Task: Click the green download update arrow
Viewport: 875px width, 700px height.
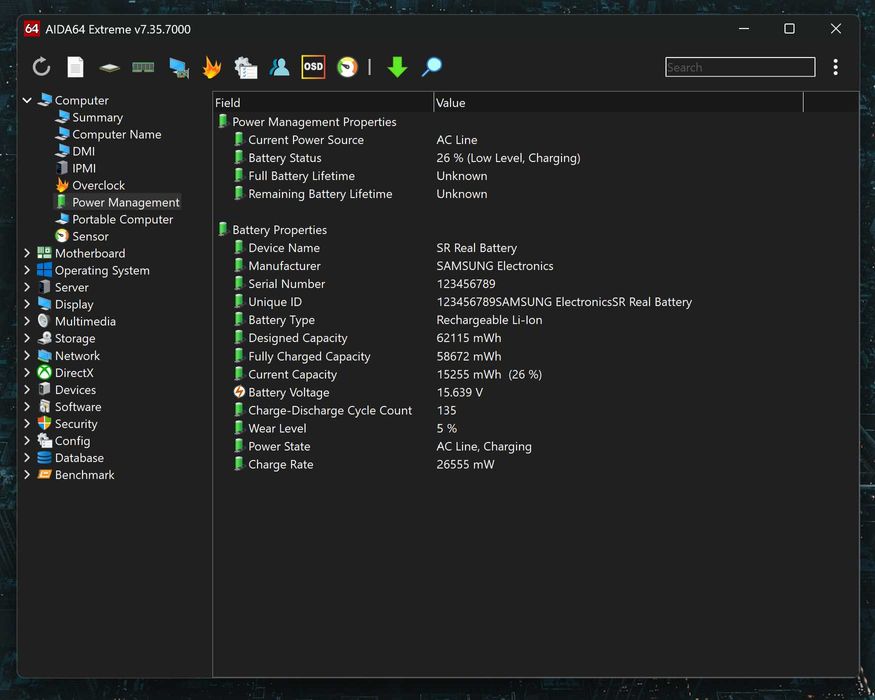Action: 397,67
